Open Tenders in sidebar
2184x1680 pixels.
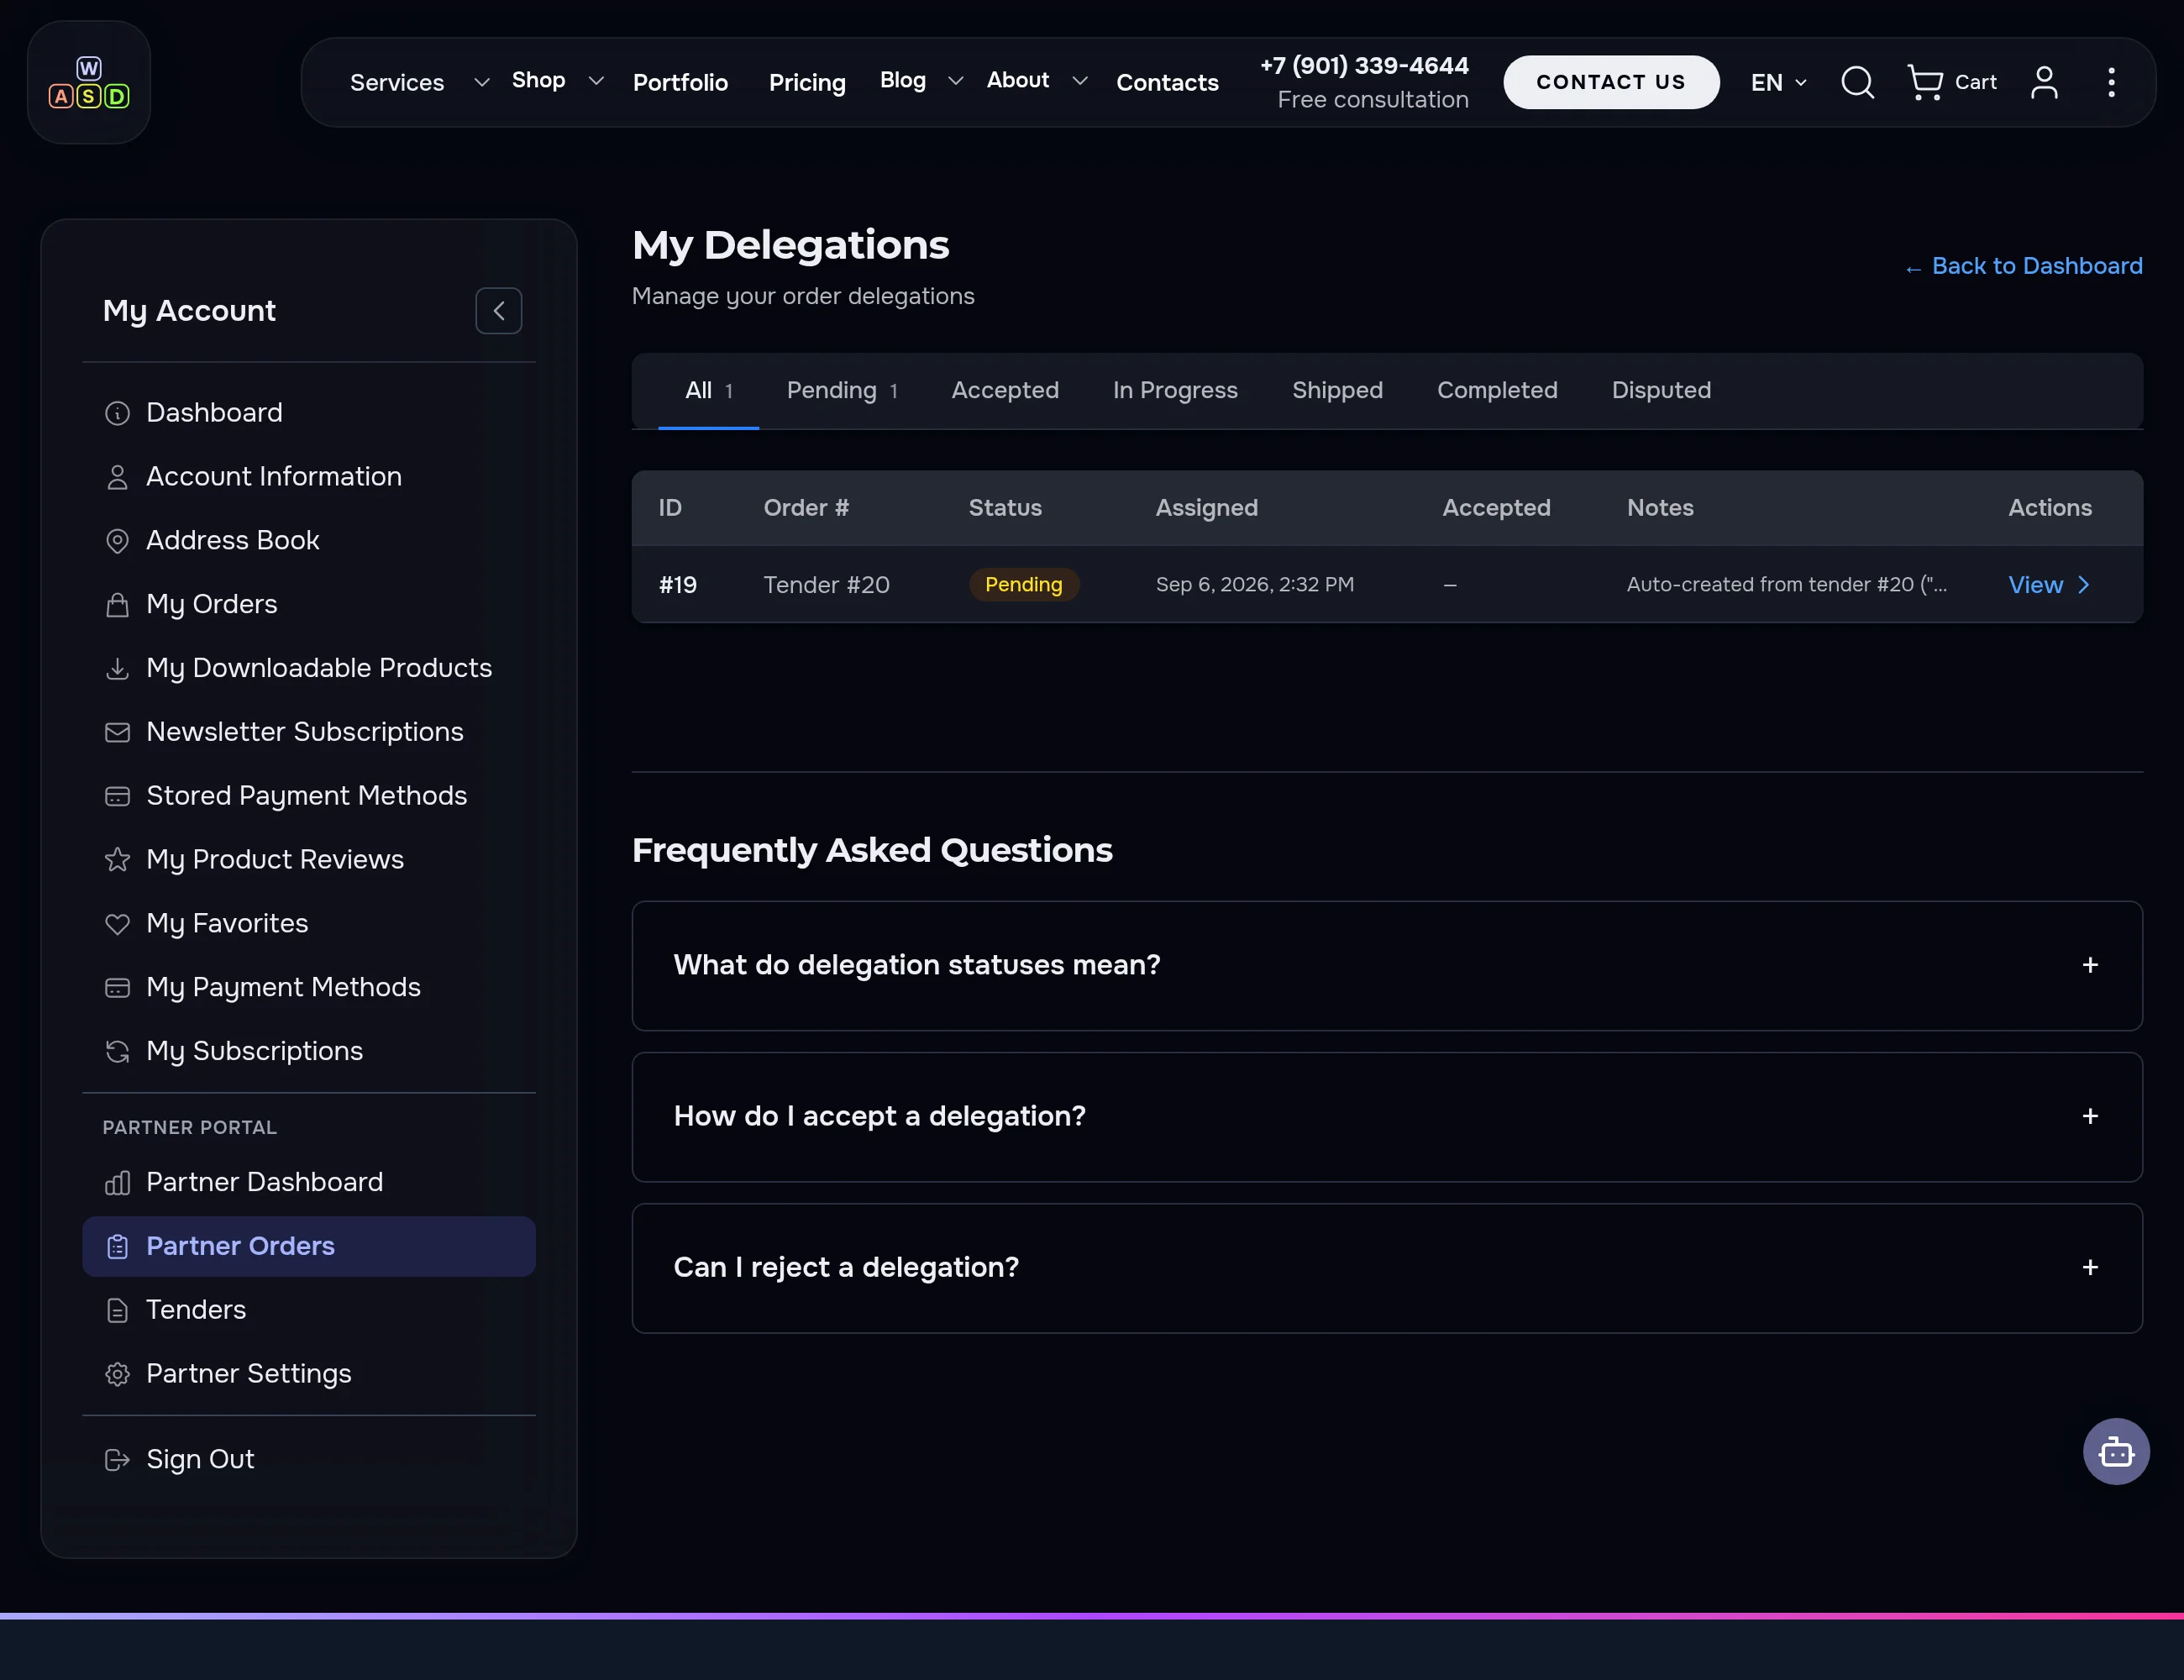pos(309,1310)
